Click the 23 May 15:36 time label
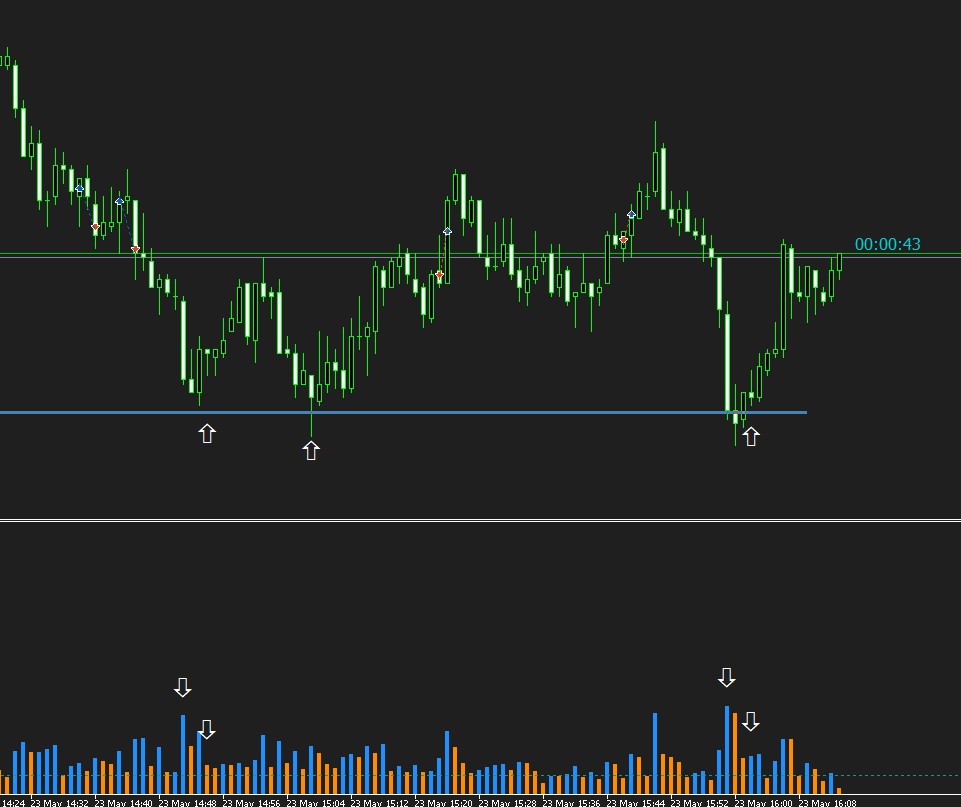 pos(571,803)
